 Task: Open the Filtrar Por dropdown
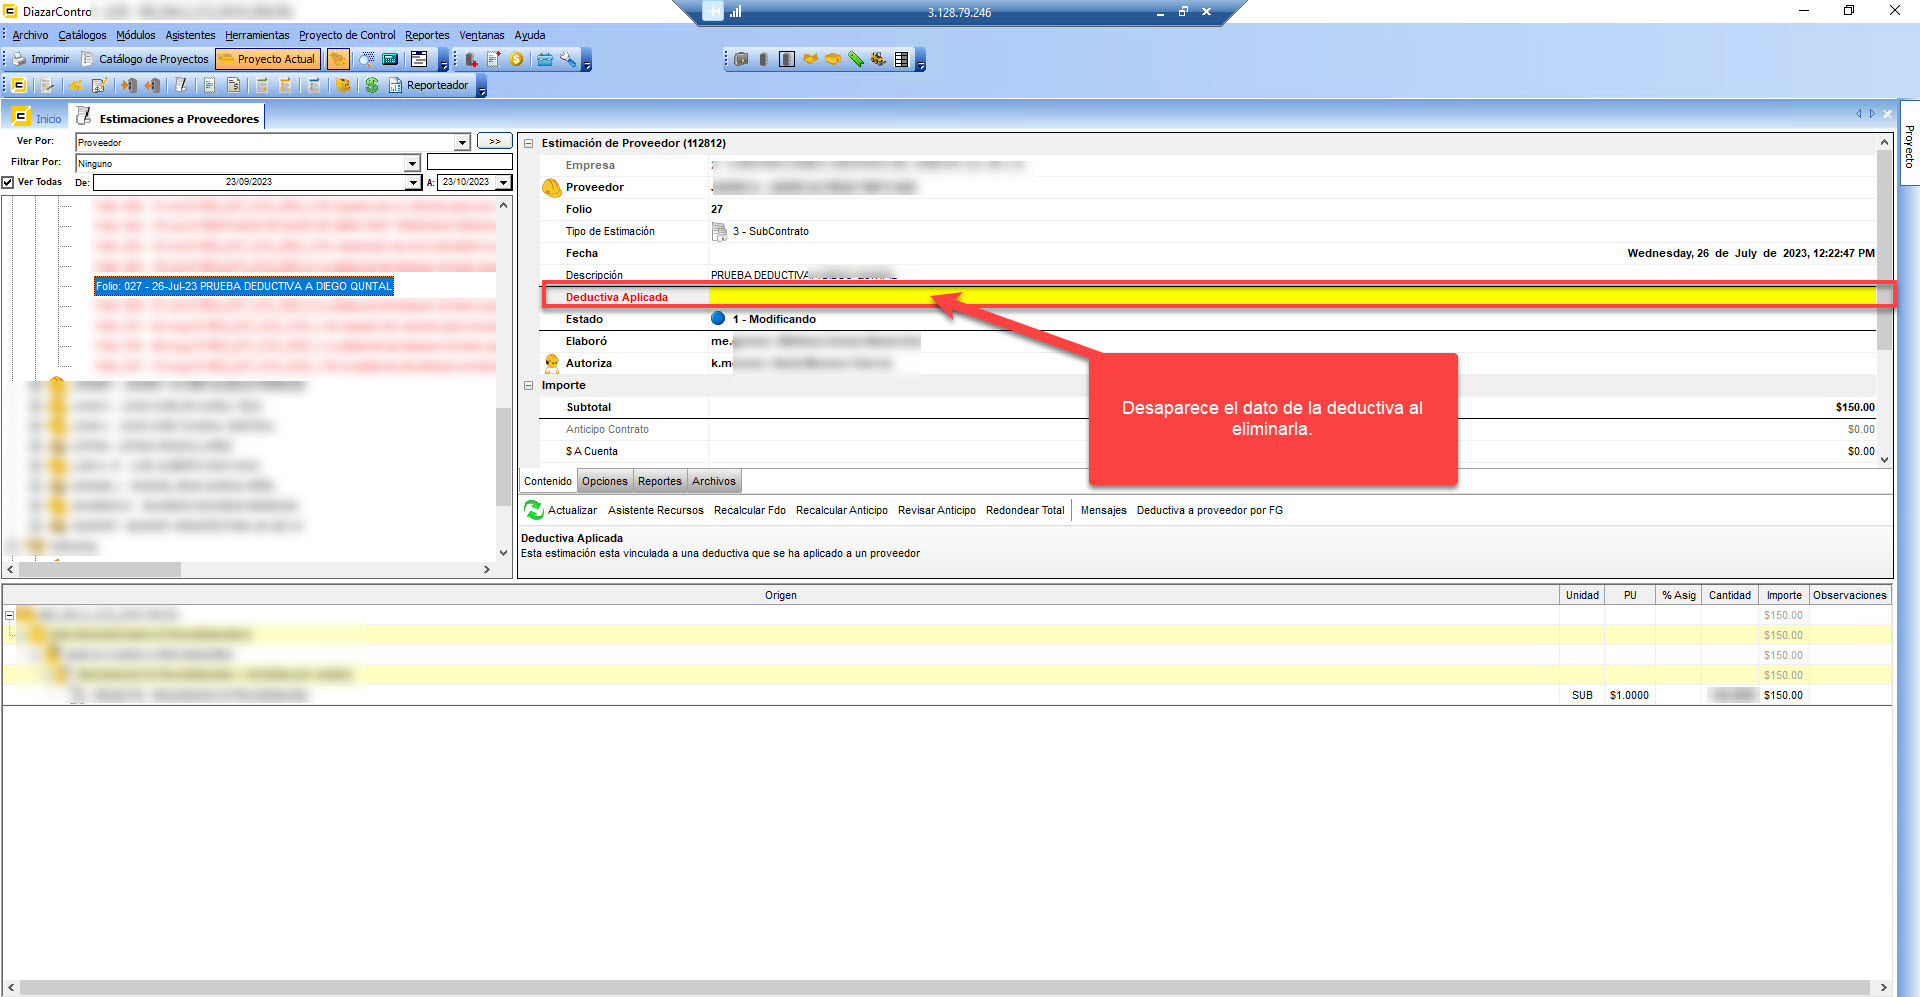coord(412,163)
